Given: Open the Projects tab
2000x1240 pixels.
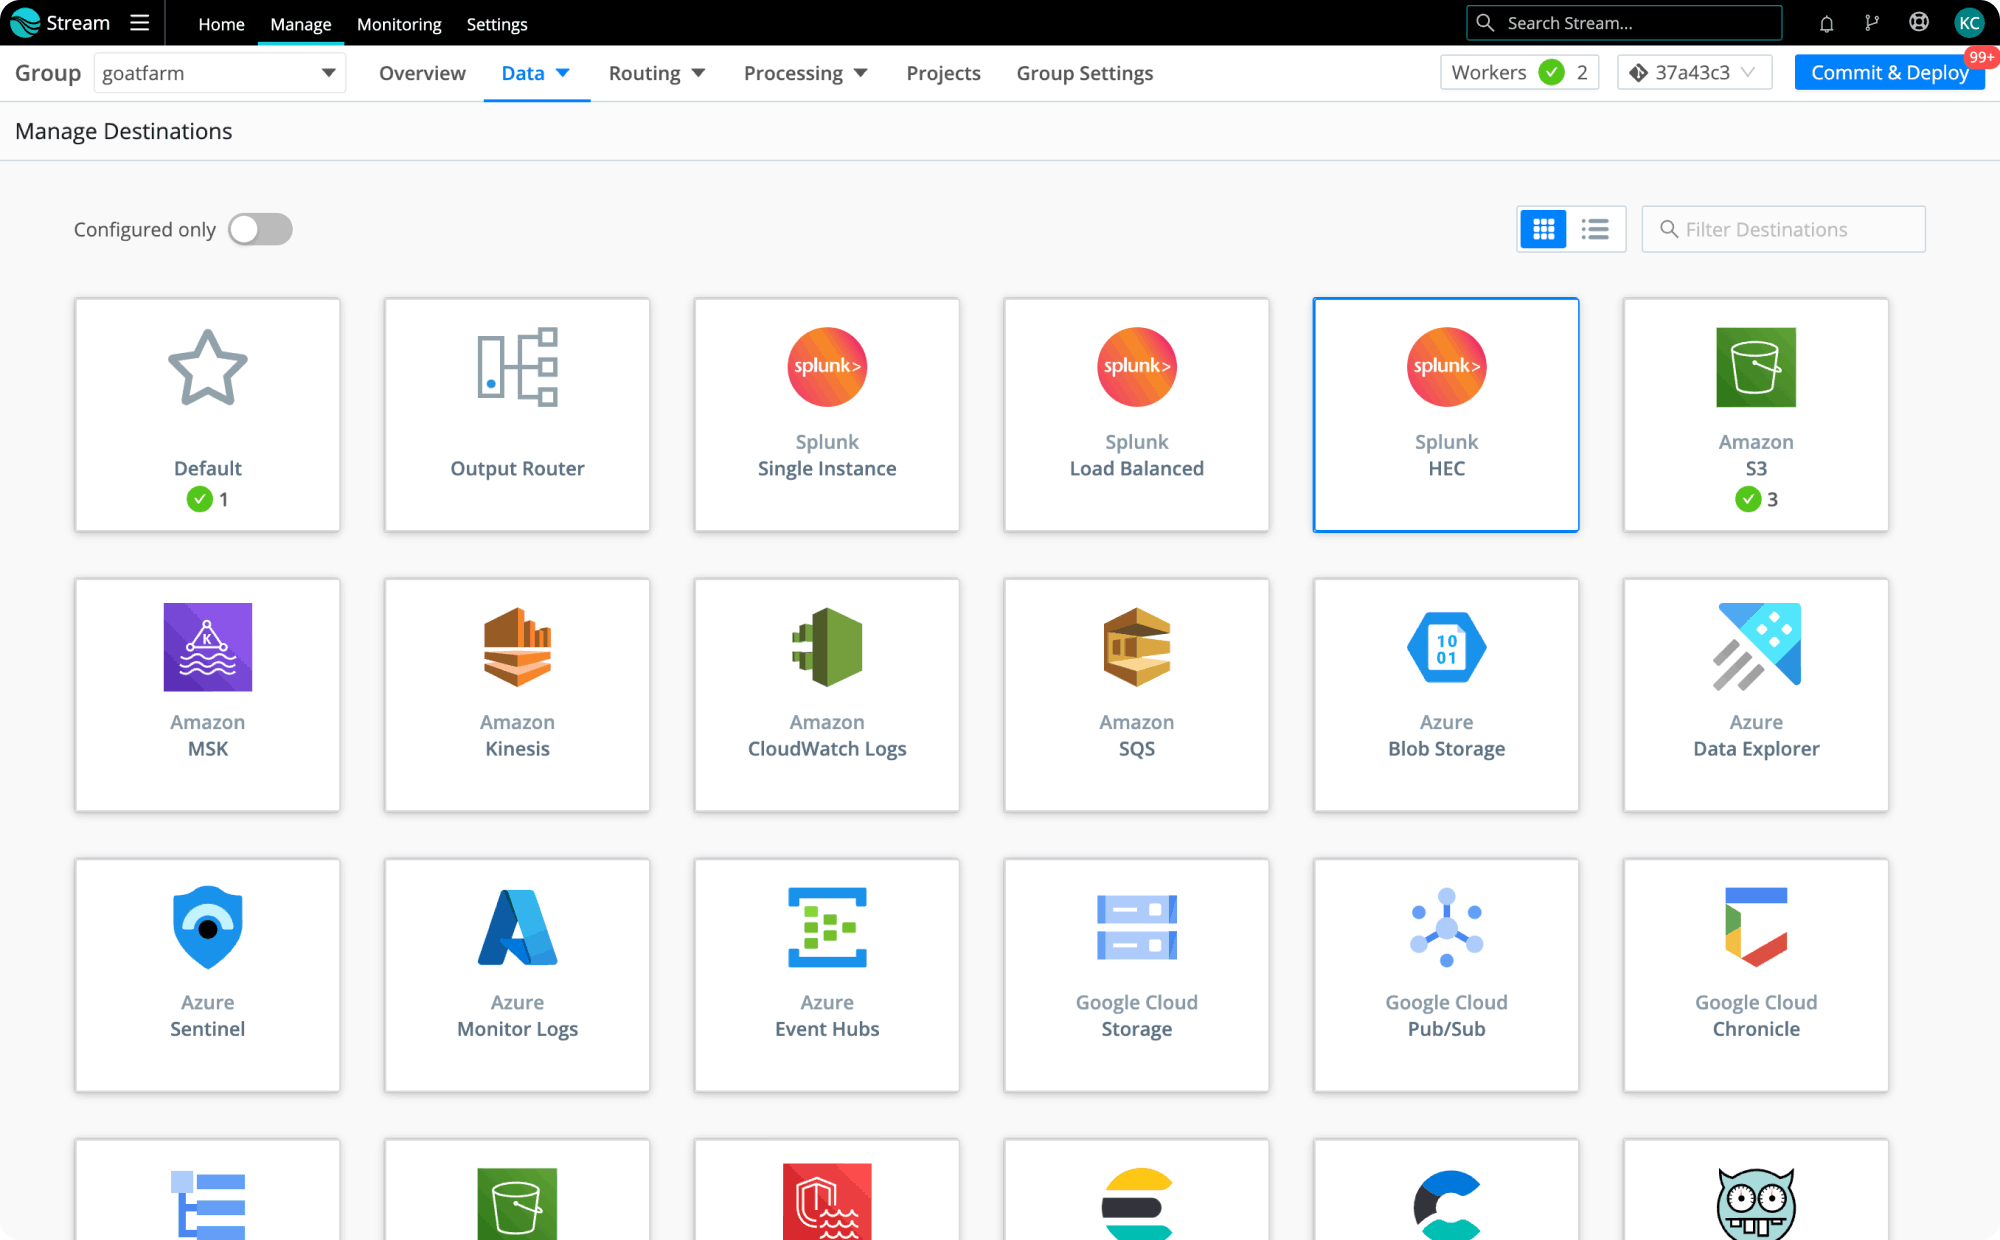Looking at the screenshot, I should click(943, 73).
